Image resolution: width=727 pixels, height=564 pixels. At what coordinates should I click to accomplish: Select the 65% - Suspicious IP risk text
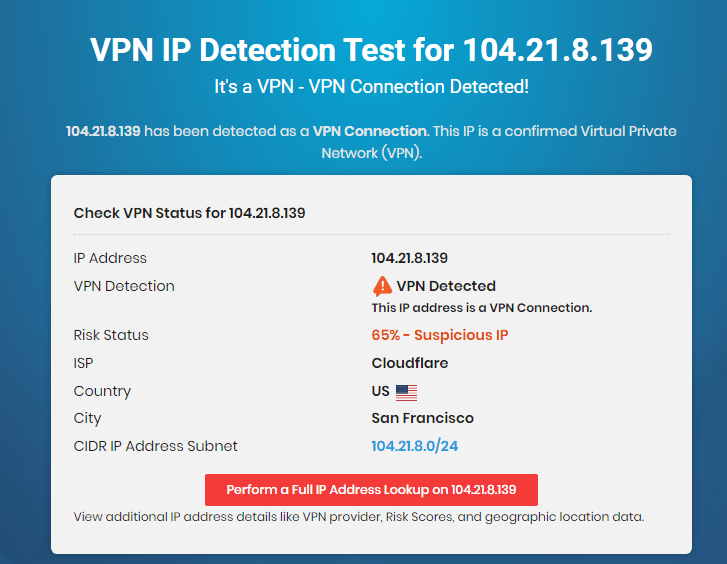coord(440,335)
